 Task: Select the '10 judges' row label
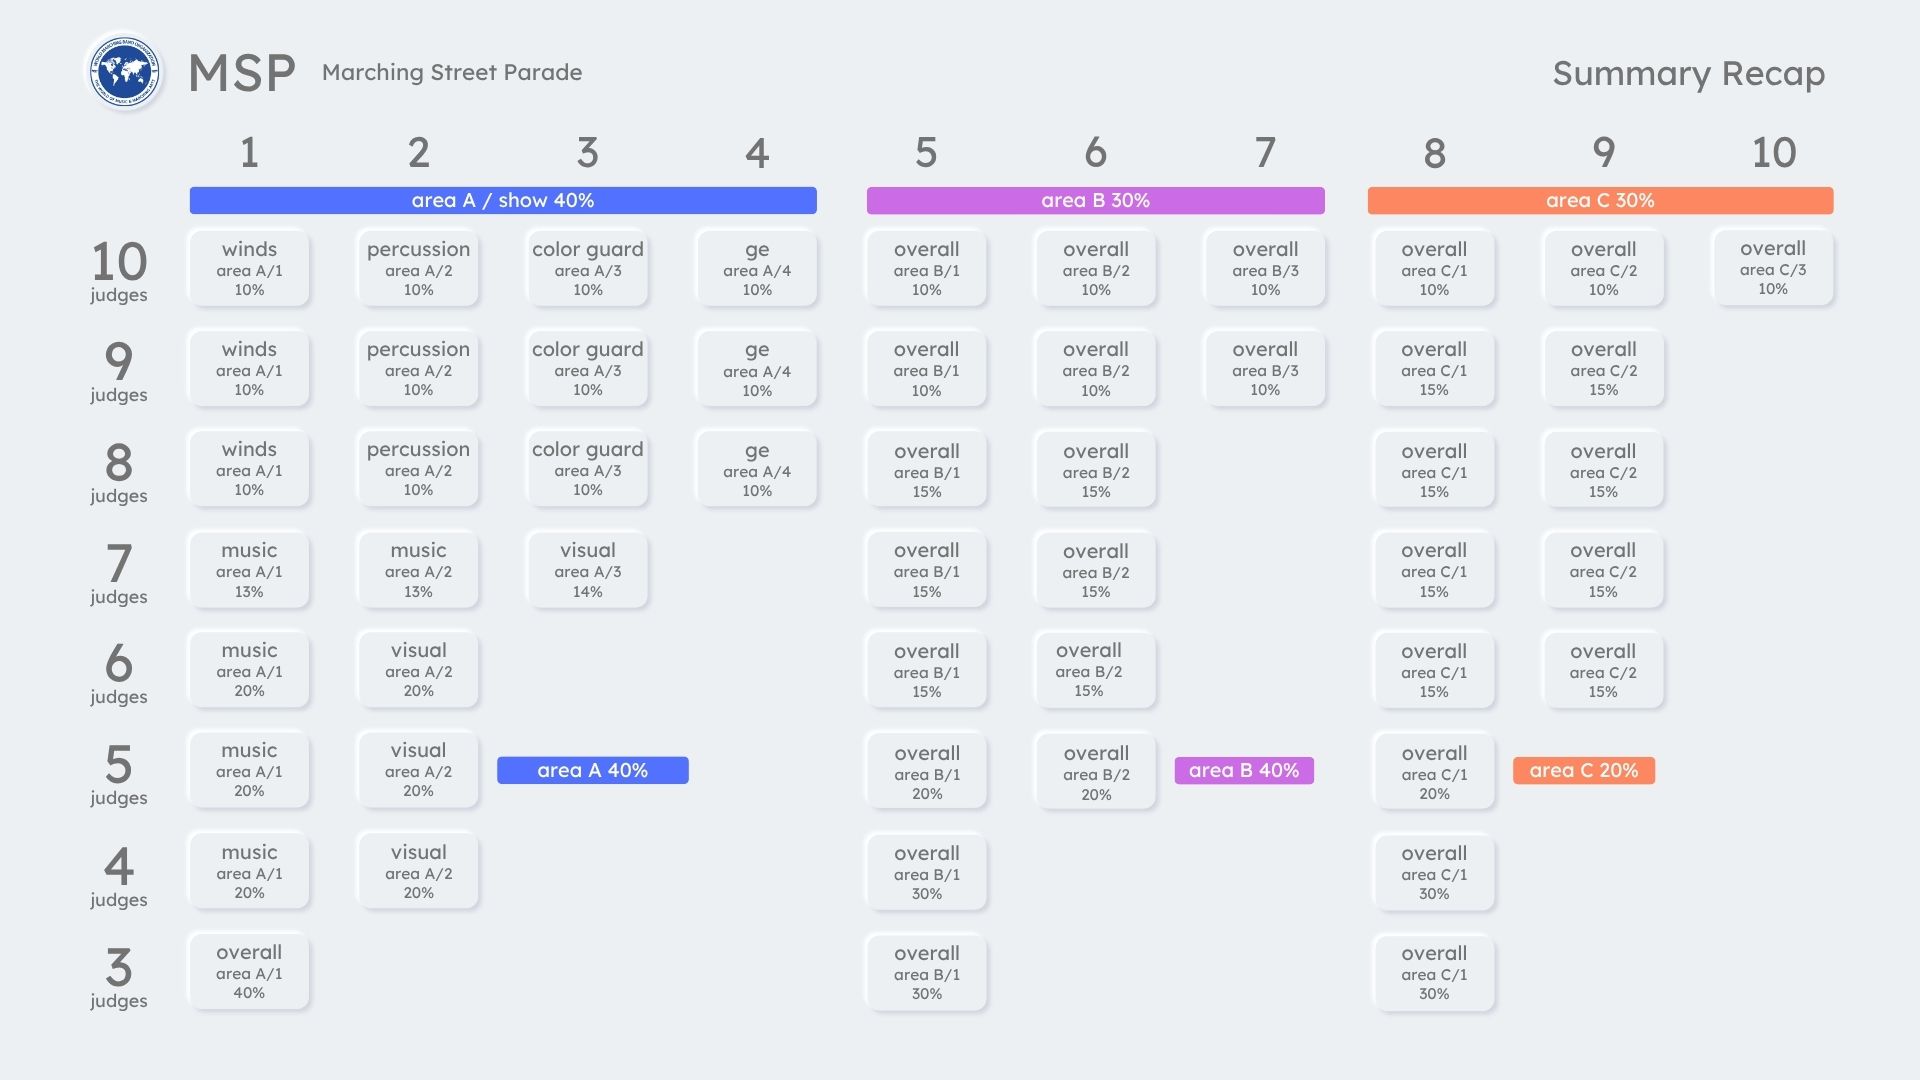tap(119, 270)
